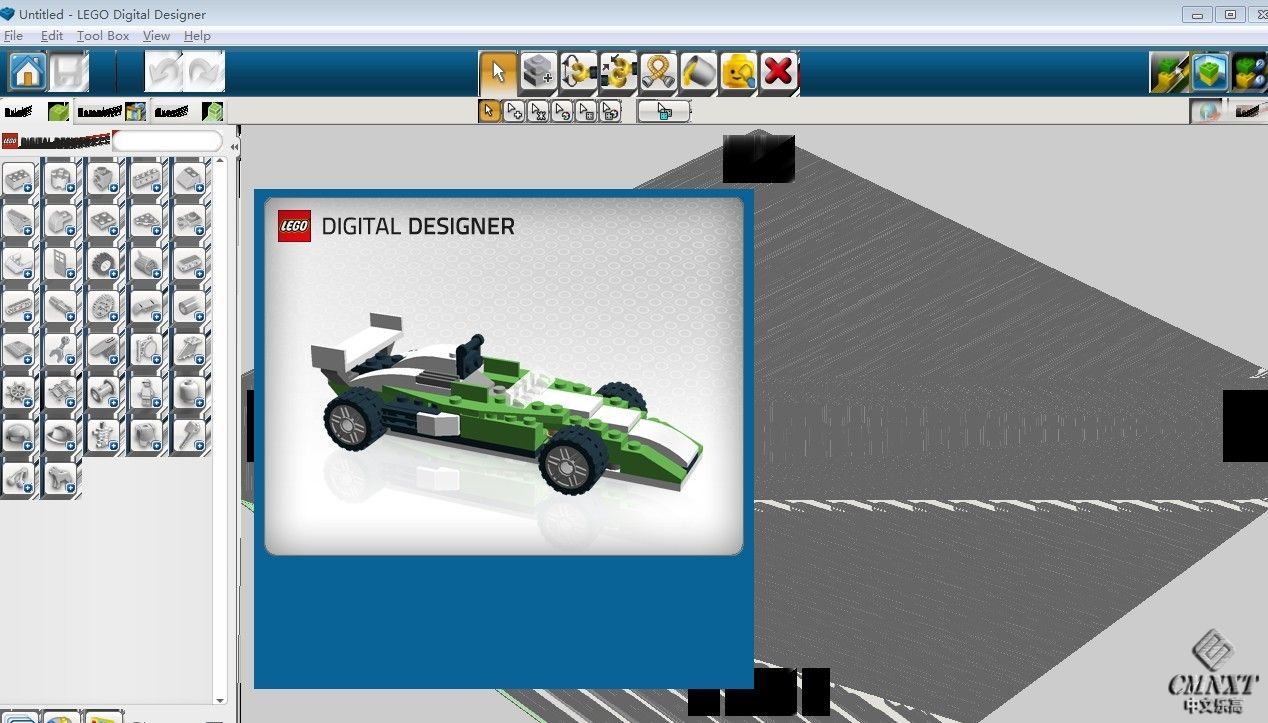Open the sharing globe icon
The width and height of the screenshot is (1268, 723).
point(1206,111)
